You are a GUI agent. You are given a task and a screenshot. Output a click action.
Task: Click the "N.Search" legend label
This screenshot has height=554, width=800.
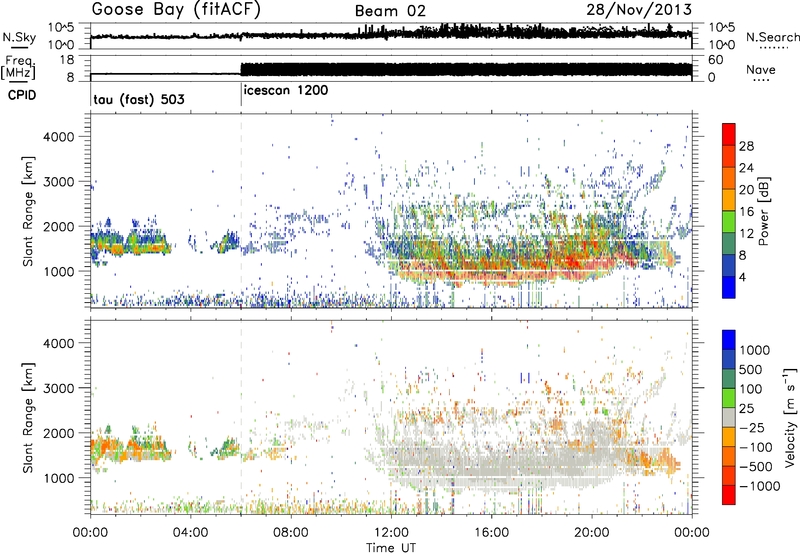[x=772, y=37]
